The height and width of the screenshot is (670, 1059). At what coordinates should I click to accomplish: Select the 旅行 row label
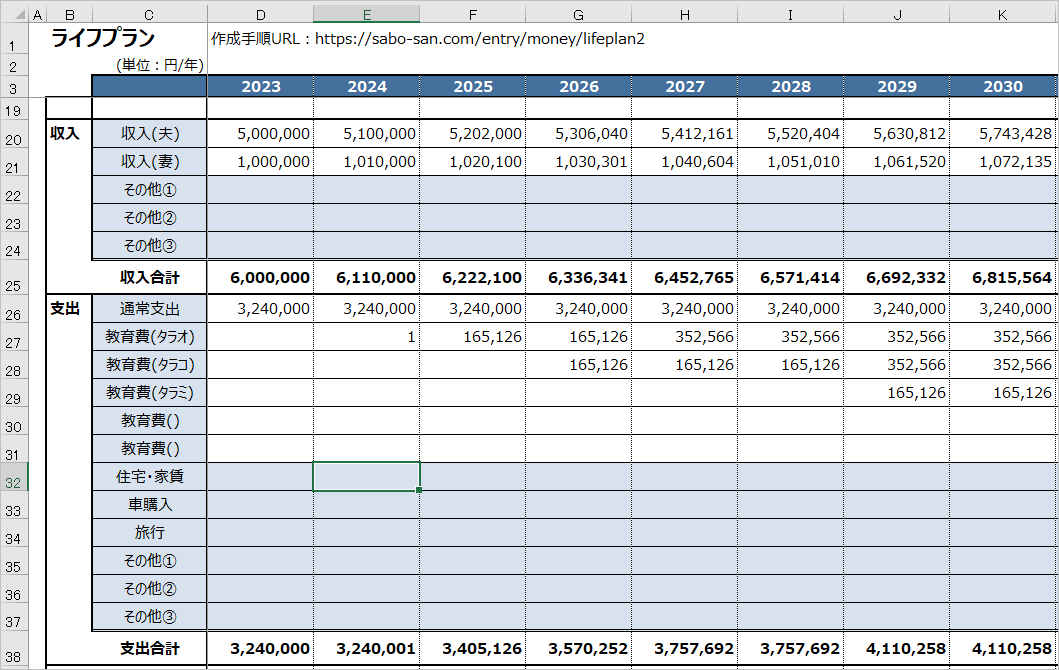pos(149,533)
